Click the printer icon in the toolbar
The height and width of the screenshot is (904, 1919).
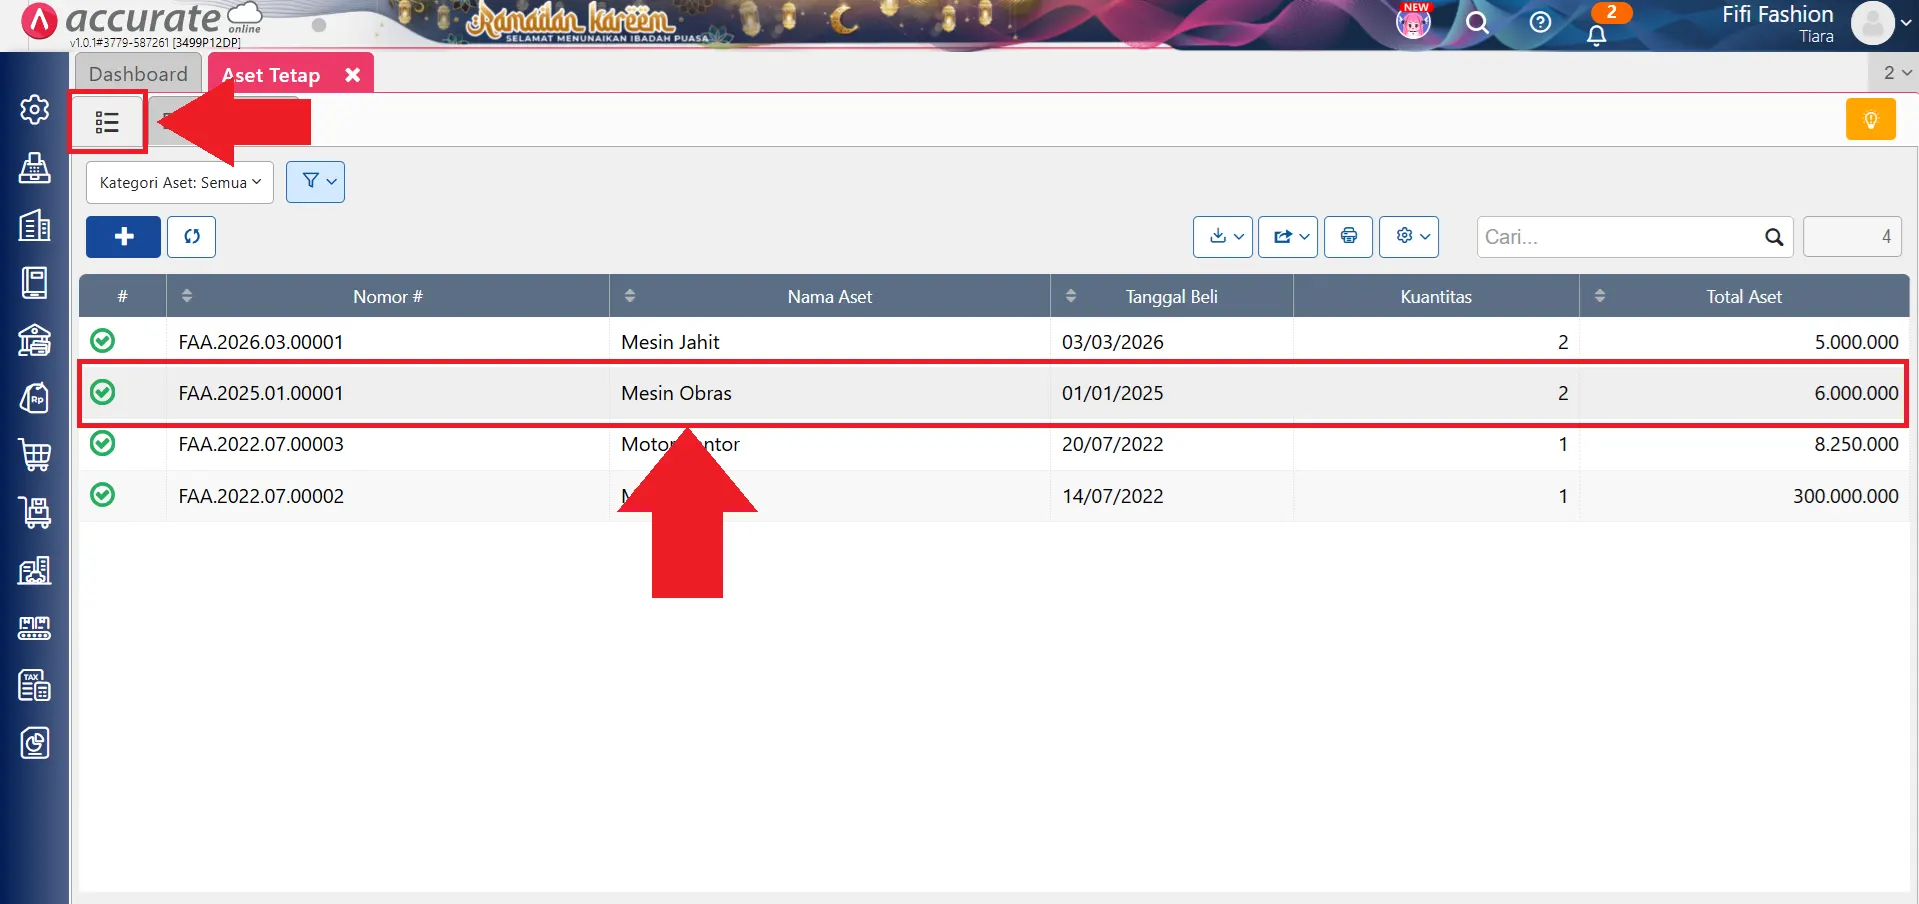1348,237
